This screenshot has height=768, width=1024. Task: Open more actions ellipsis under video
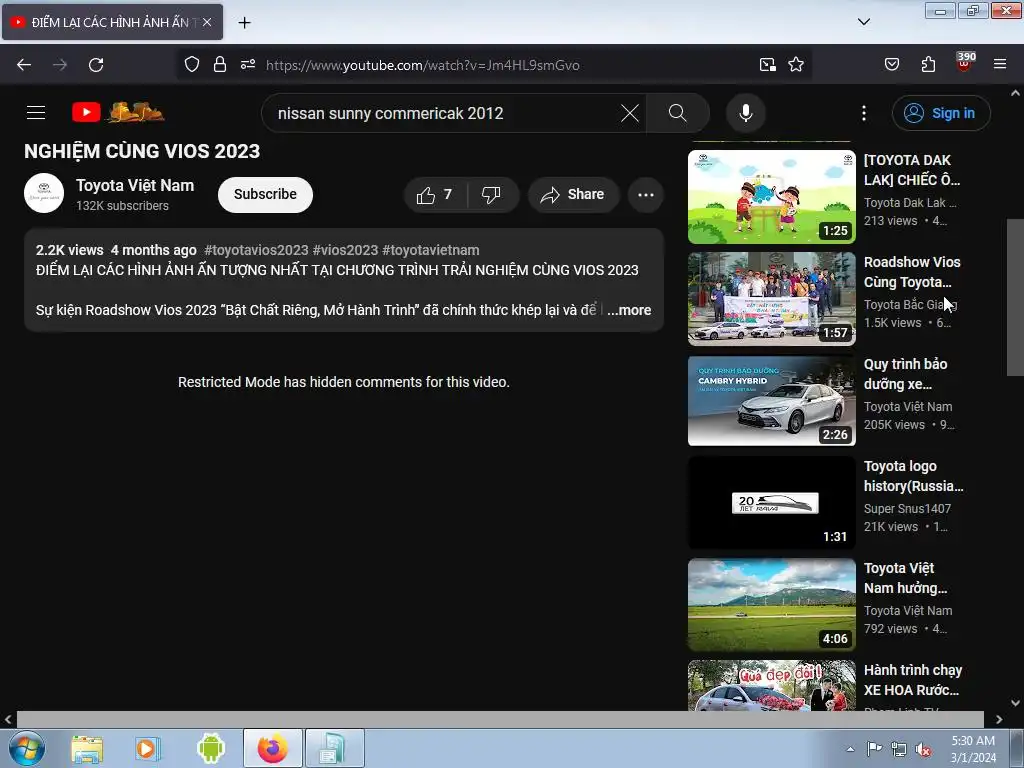tap(646, 195)
